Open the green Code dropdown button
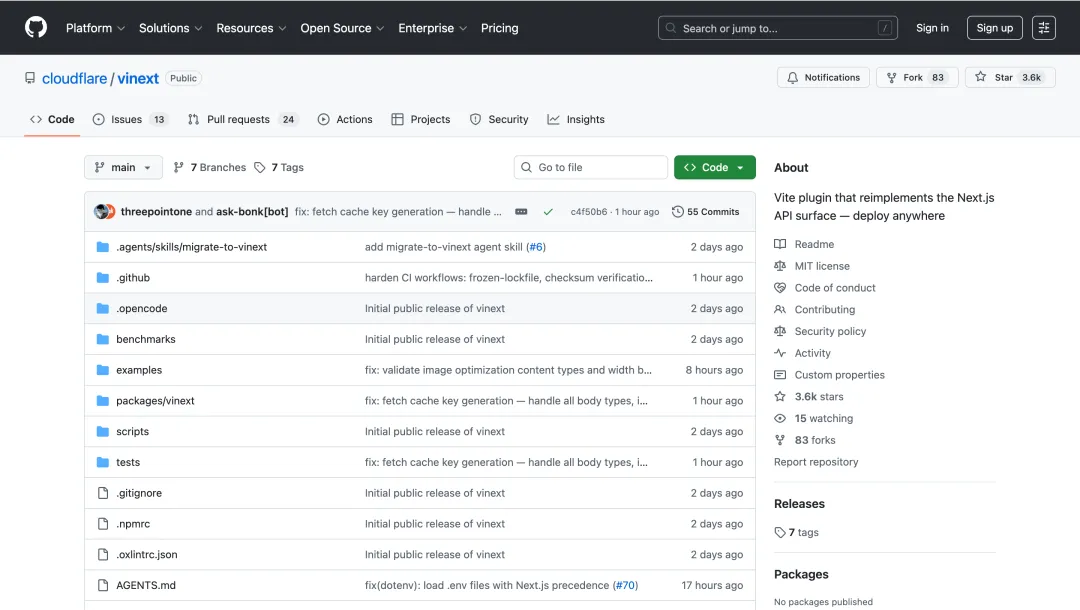1080x610 pixels. [714, 167]
